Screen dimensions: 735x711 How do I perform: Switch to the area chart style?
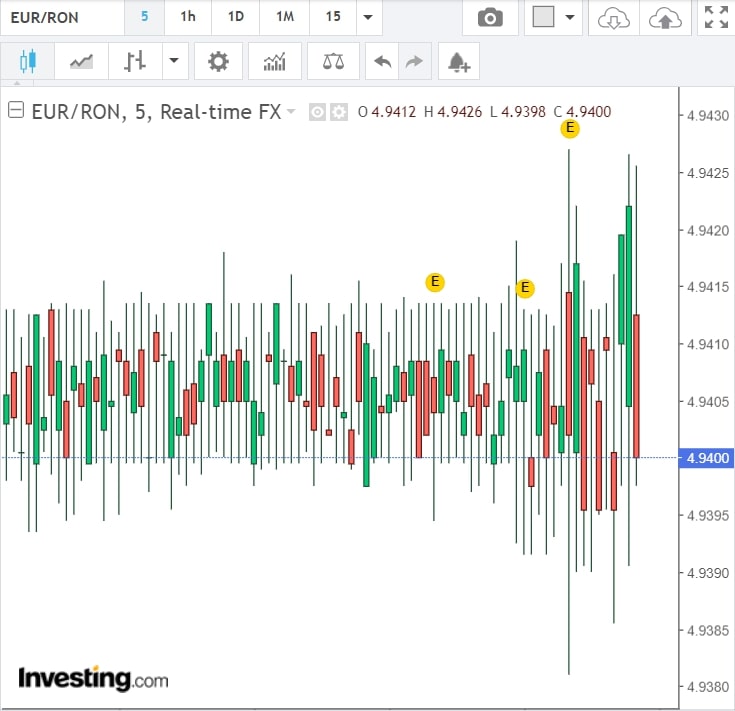[x=81, y=62]
